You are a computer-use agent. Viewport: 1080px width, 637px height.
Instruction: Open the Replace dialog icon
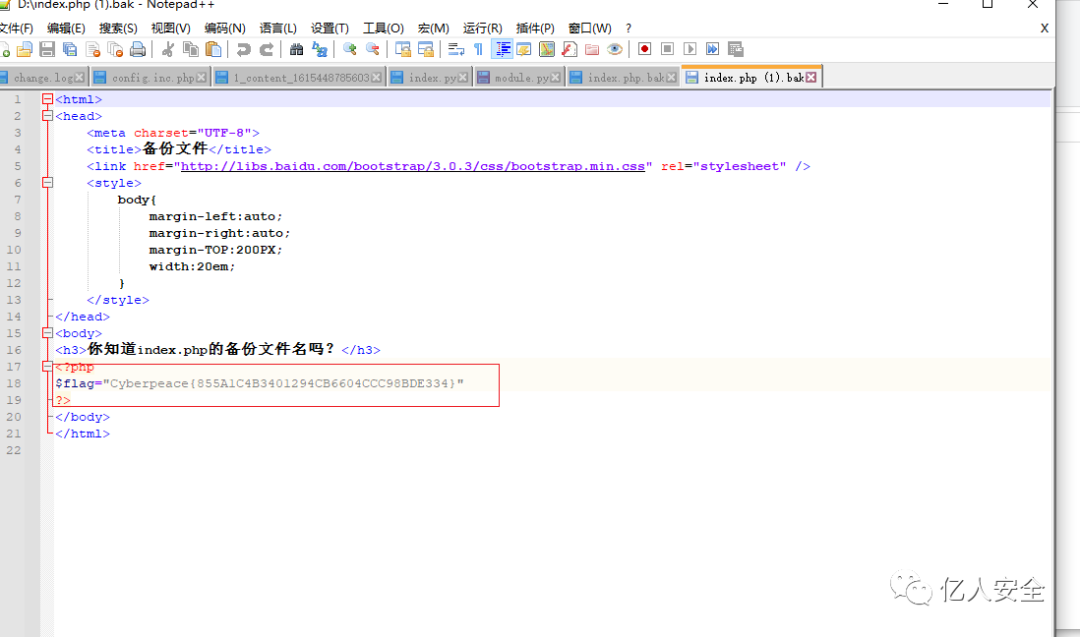(319, 49)
